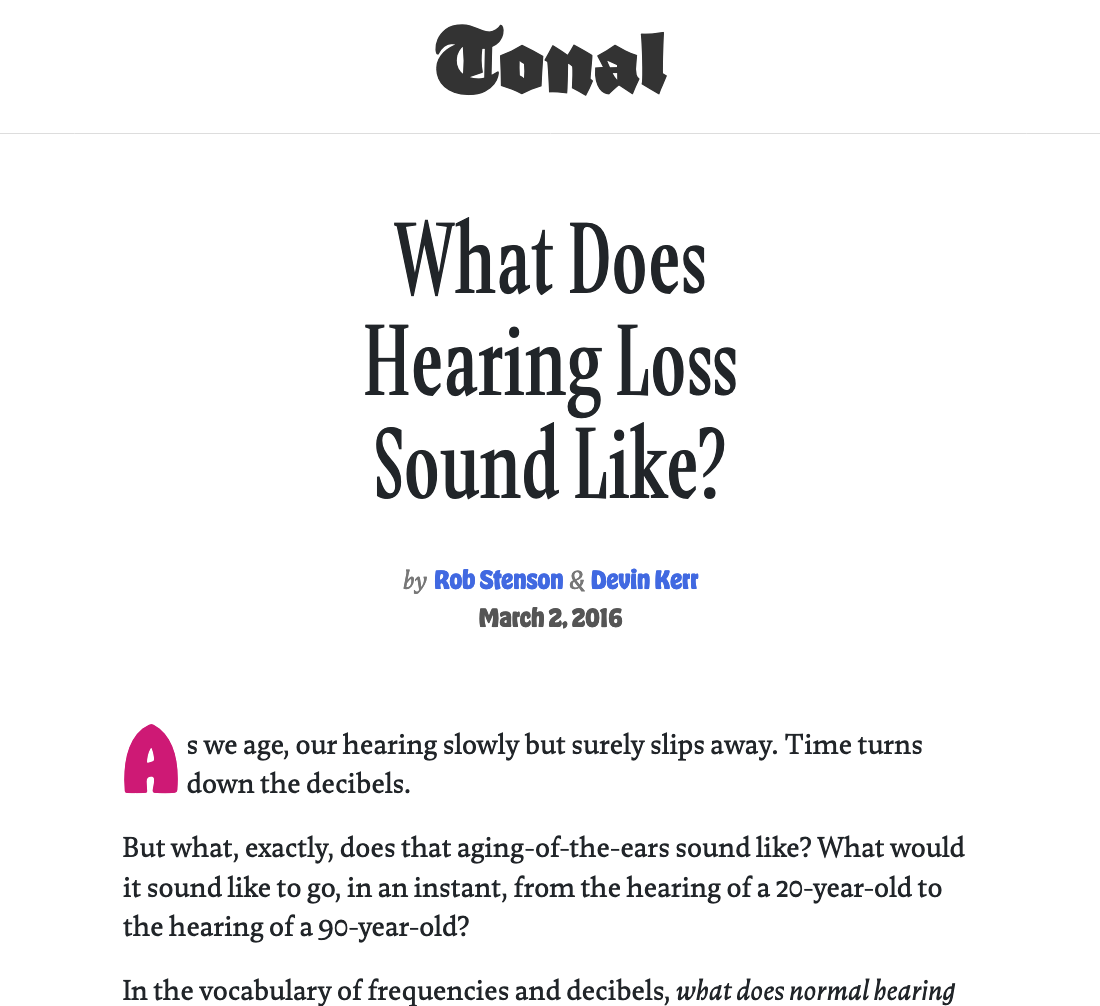Click the Tonal logo in the header

tap(550, 61)
